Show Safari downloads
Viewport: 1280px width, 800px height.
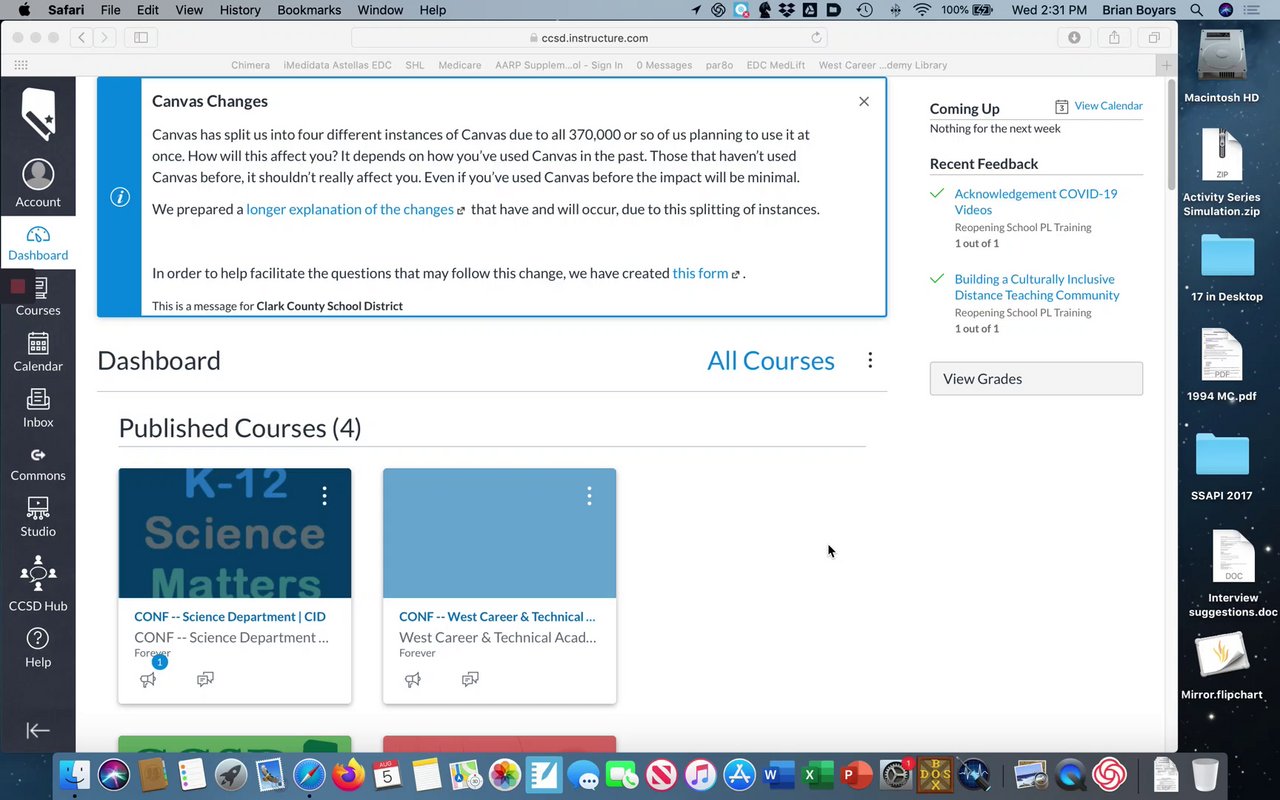[x=1074, y=37]
